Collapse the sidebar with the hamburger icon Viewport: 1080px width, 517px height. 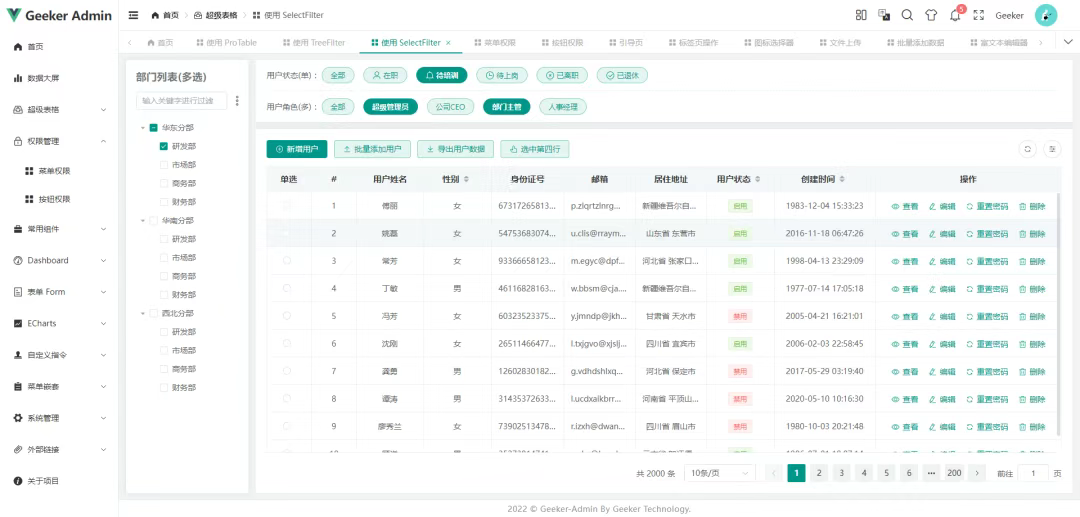tap(134, 16)
